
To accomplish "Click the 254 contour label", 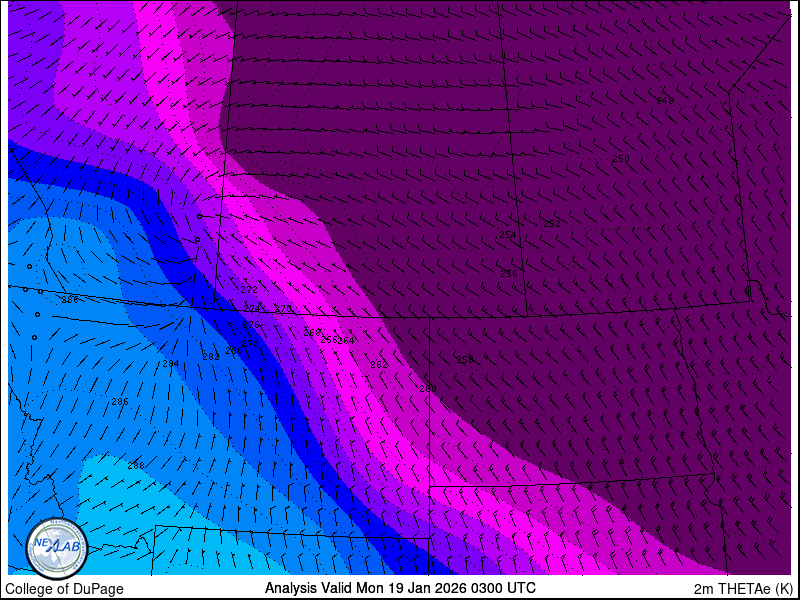I will pos(508,235).
